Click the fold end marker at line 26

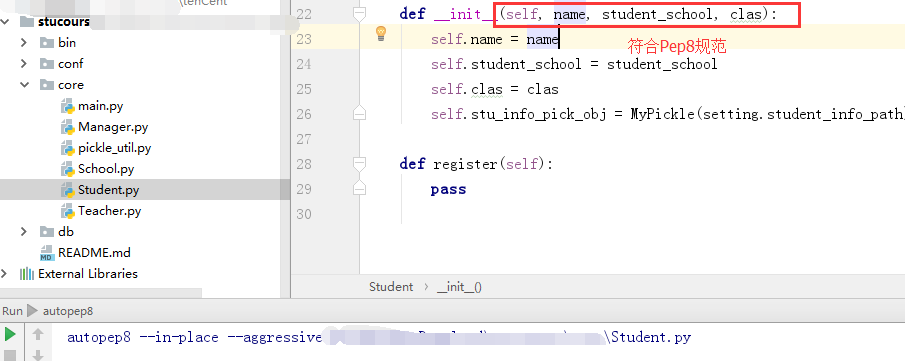pos(360,114)
